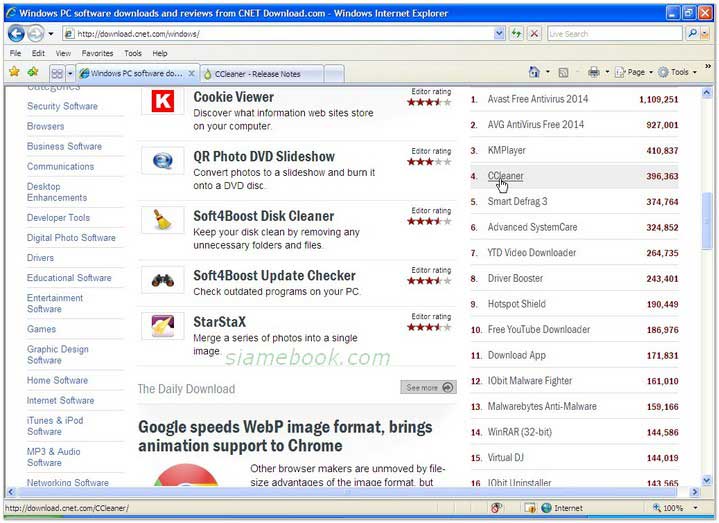Click the RSS Feeds icon
The width and height of the screenshot is (719, 523).
click(564, 72)
